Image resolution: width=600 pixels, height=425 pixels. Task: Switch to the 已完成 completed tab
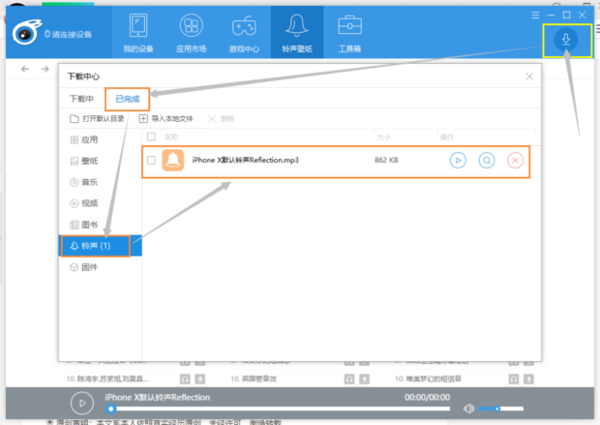tap(127, 98)
